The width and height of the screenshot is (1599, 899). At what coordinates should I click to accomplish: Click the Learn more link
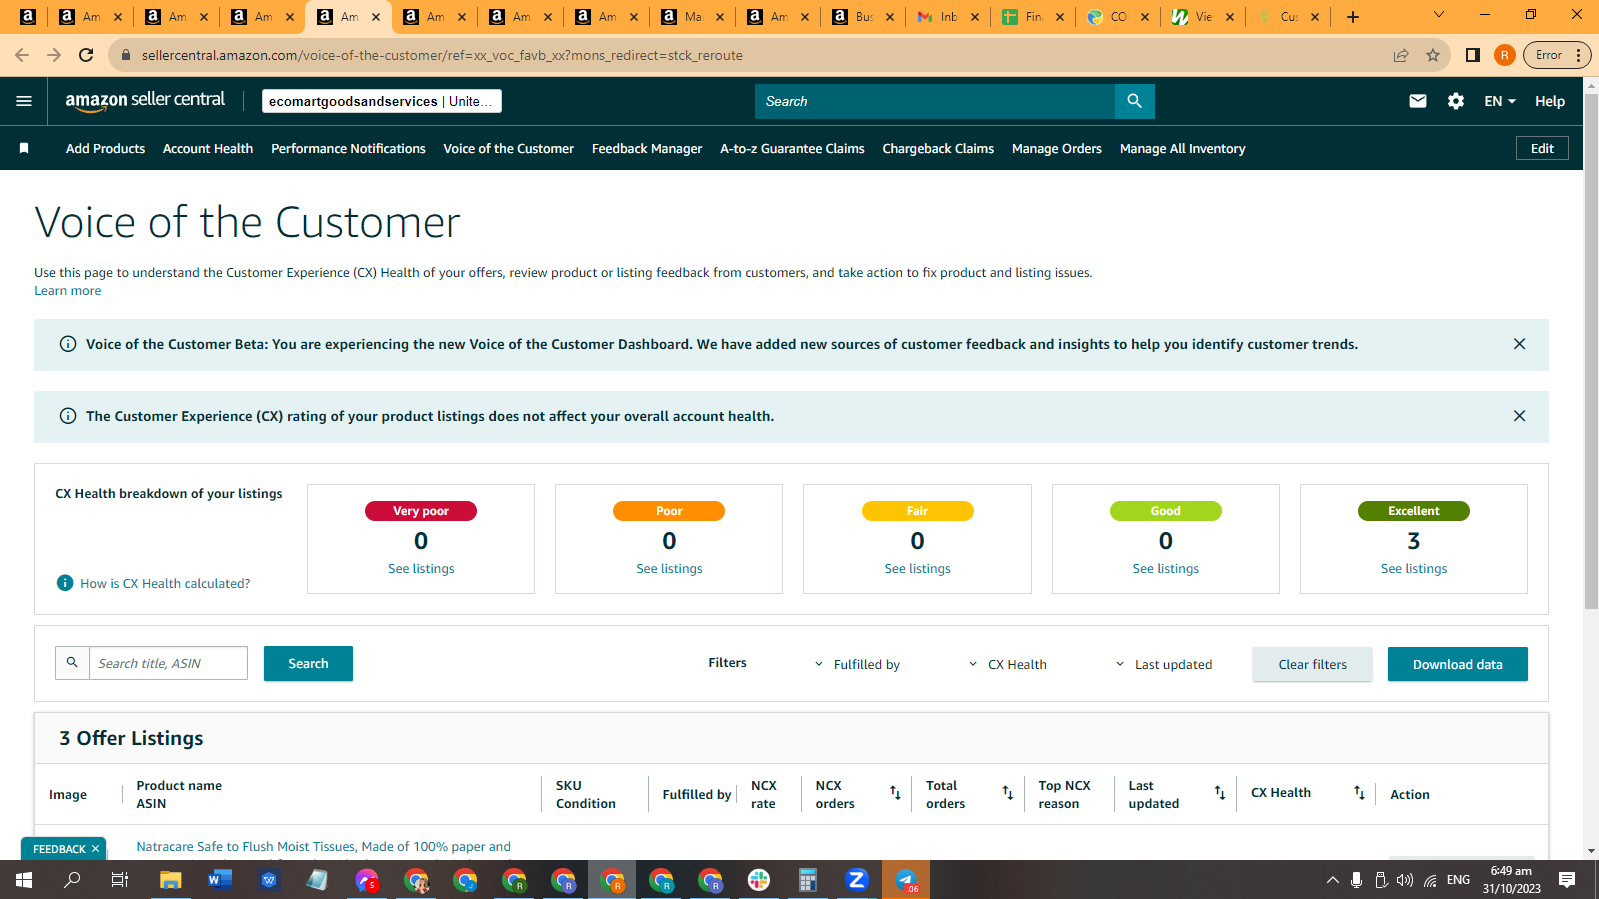pyautogui.click(x=67, y=291)
